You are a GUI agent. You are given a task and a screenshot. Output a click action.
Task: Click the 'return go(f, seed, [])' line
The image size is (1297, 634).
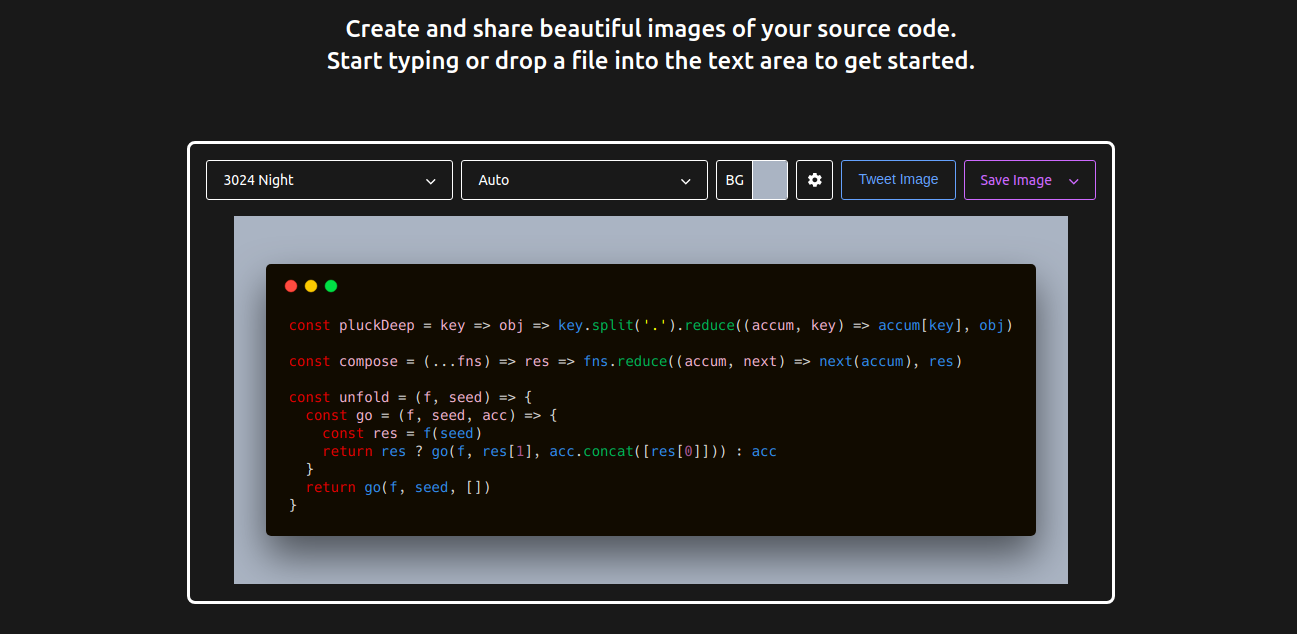tap(398, 487)
